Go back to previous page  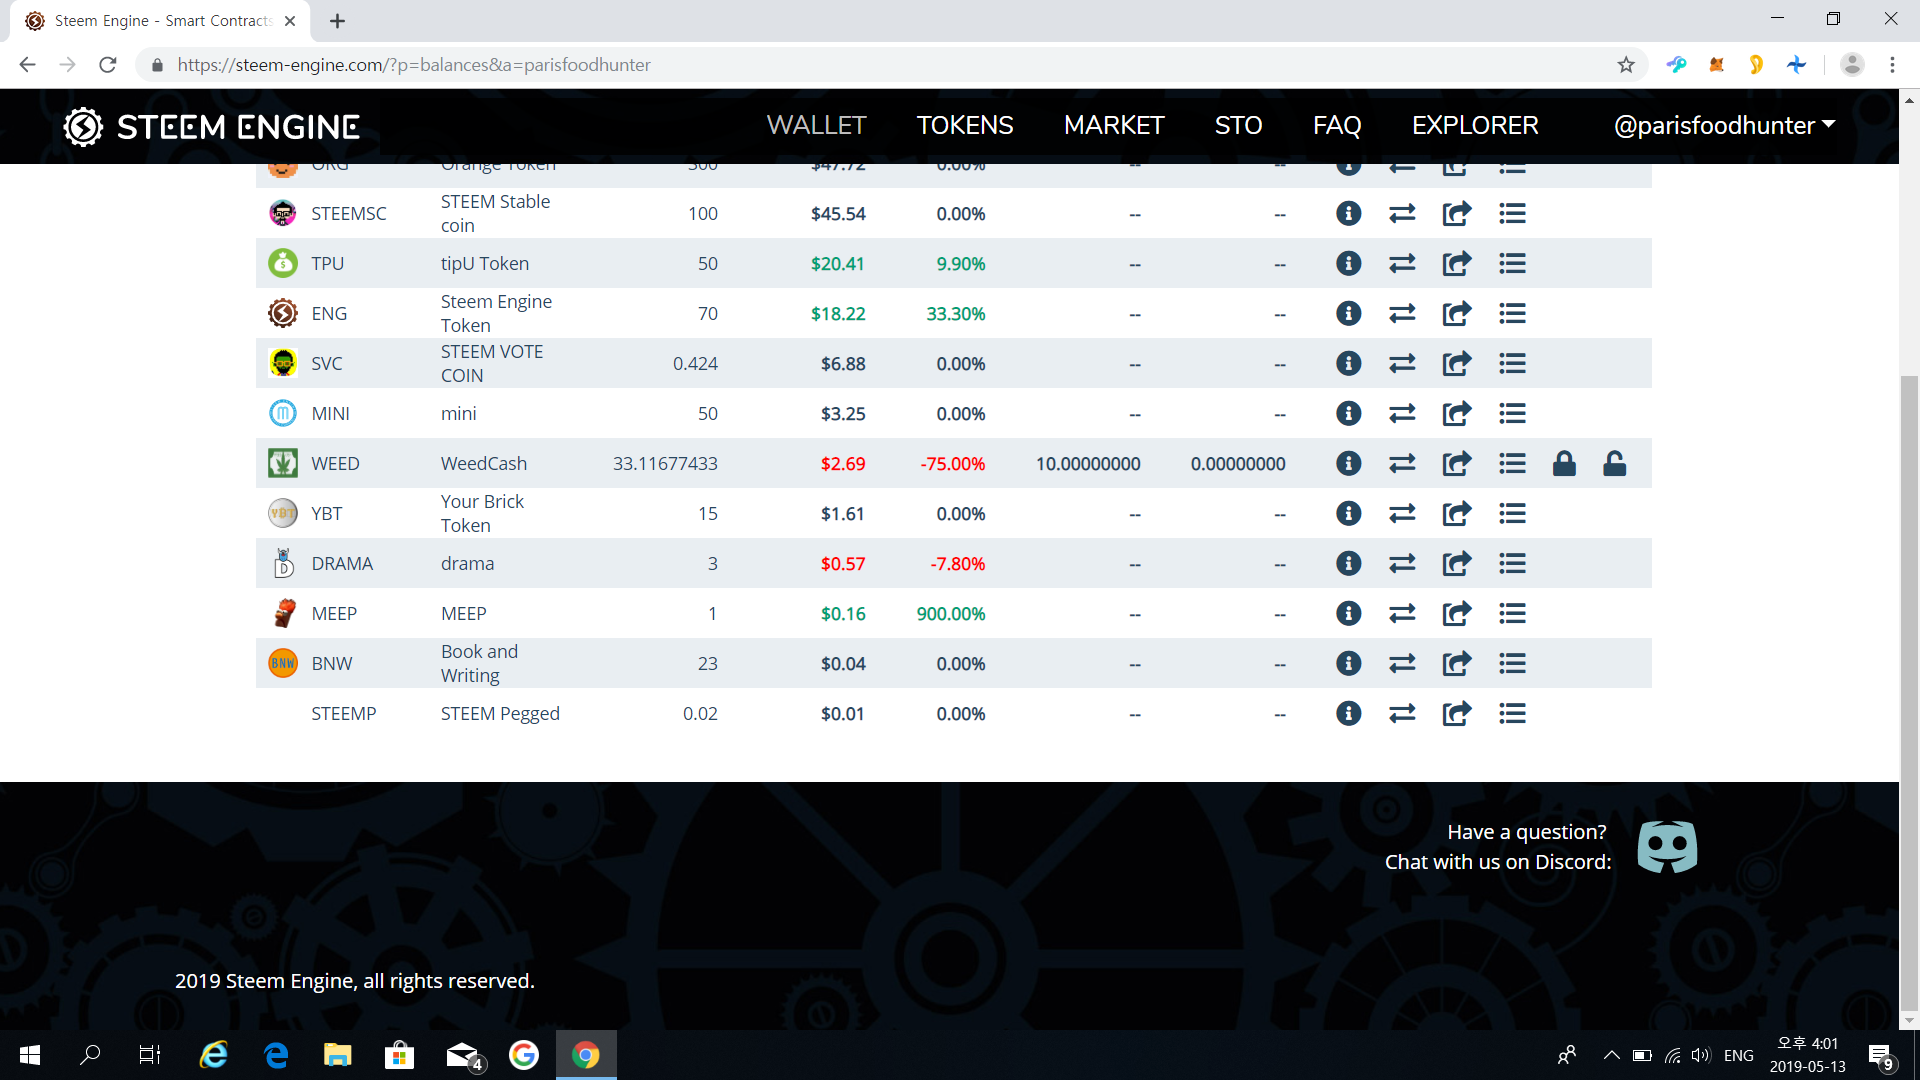coord(28,65)
